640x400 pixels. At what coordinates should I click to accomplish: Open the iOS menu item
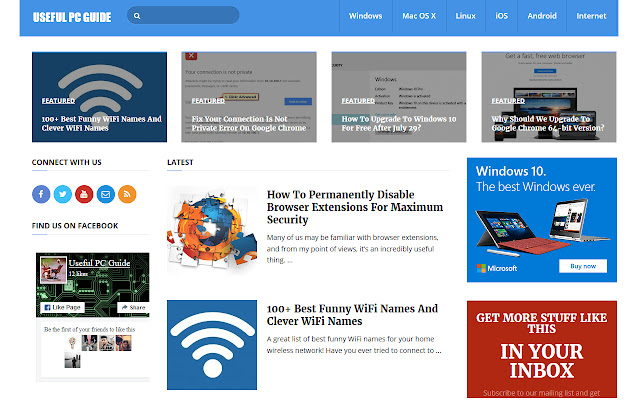click(x=502, y=16)
